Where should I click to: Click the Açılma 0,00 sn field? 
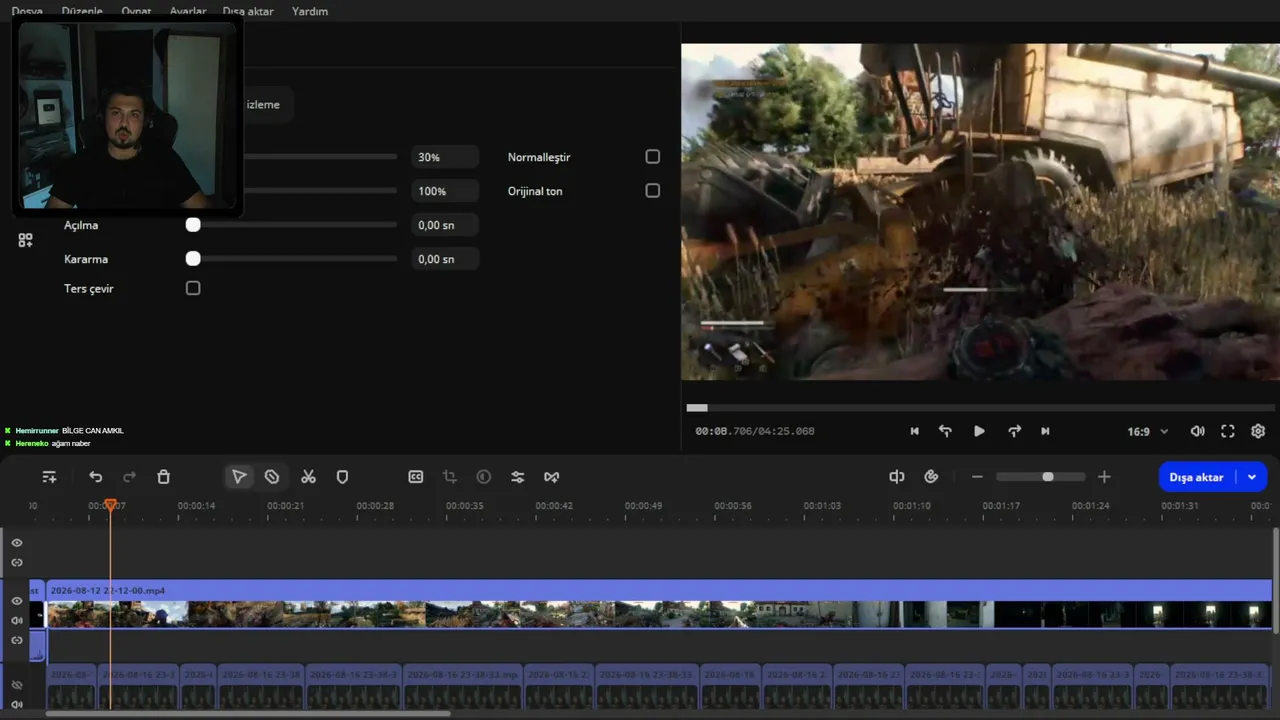point(445,225)
